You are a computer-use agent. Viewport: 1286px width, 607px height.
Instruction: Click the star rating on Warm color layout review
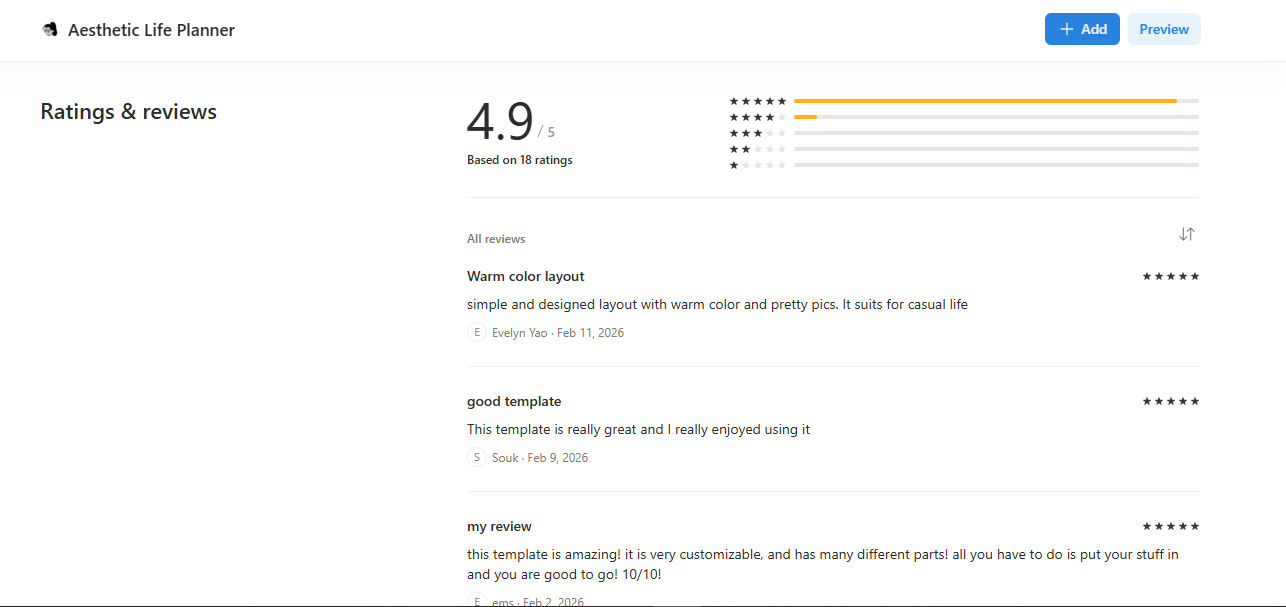[1170, 276]
